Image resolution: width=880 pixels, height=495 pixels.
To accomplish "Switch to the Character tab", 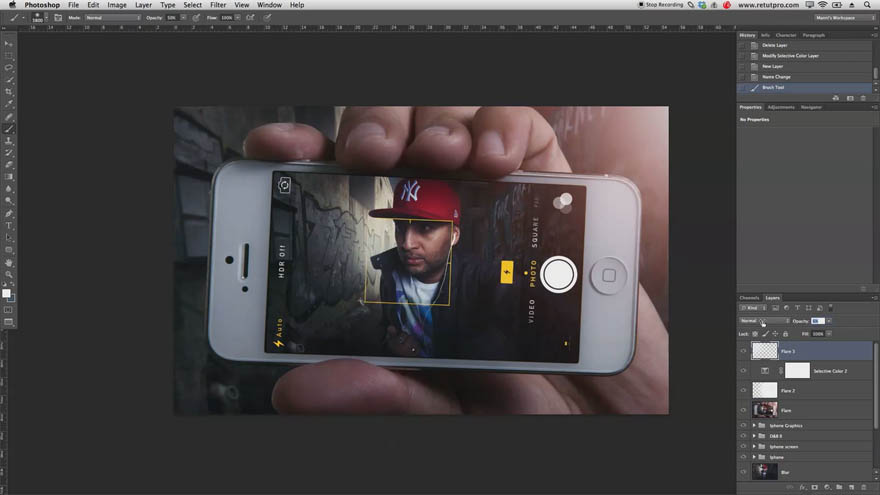I will [x=786, y=35].
